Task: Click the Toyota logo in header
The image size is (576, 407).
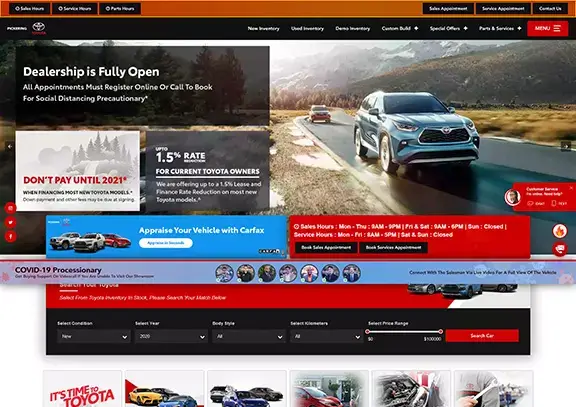Action: point(39,28)
